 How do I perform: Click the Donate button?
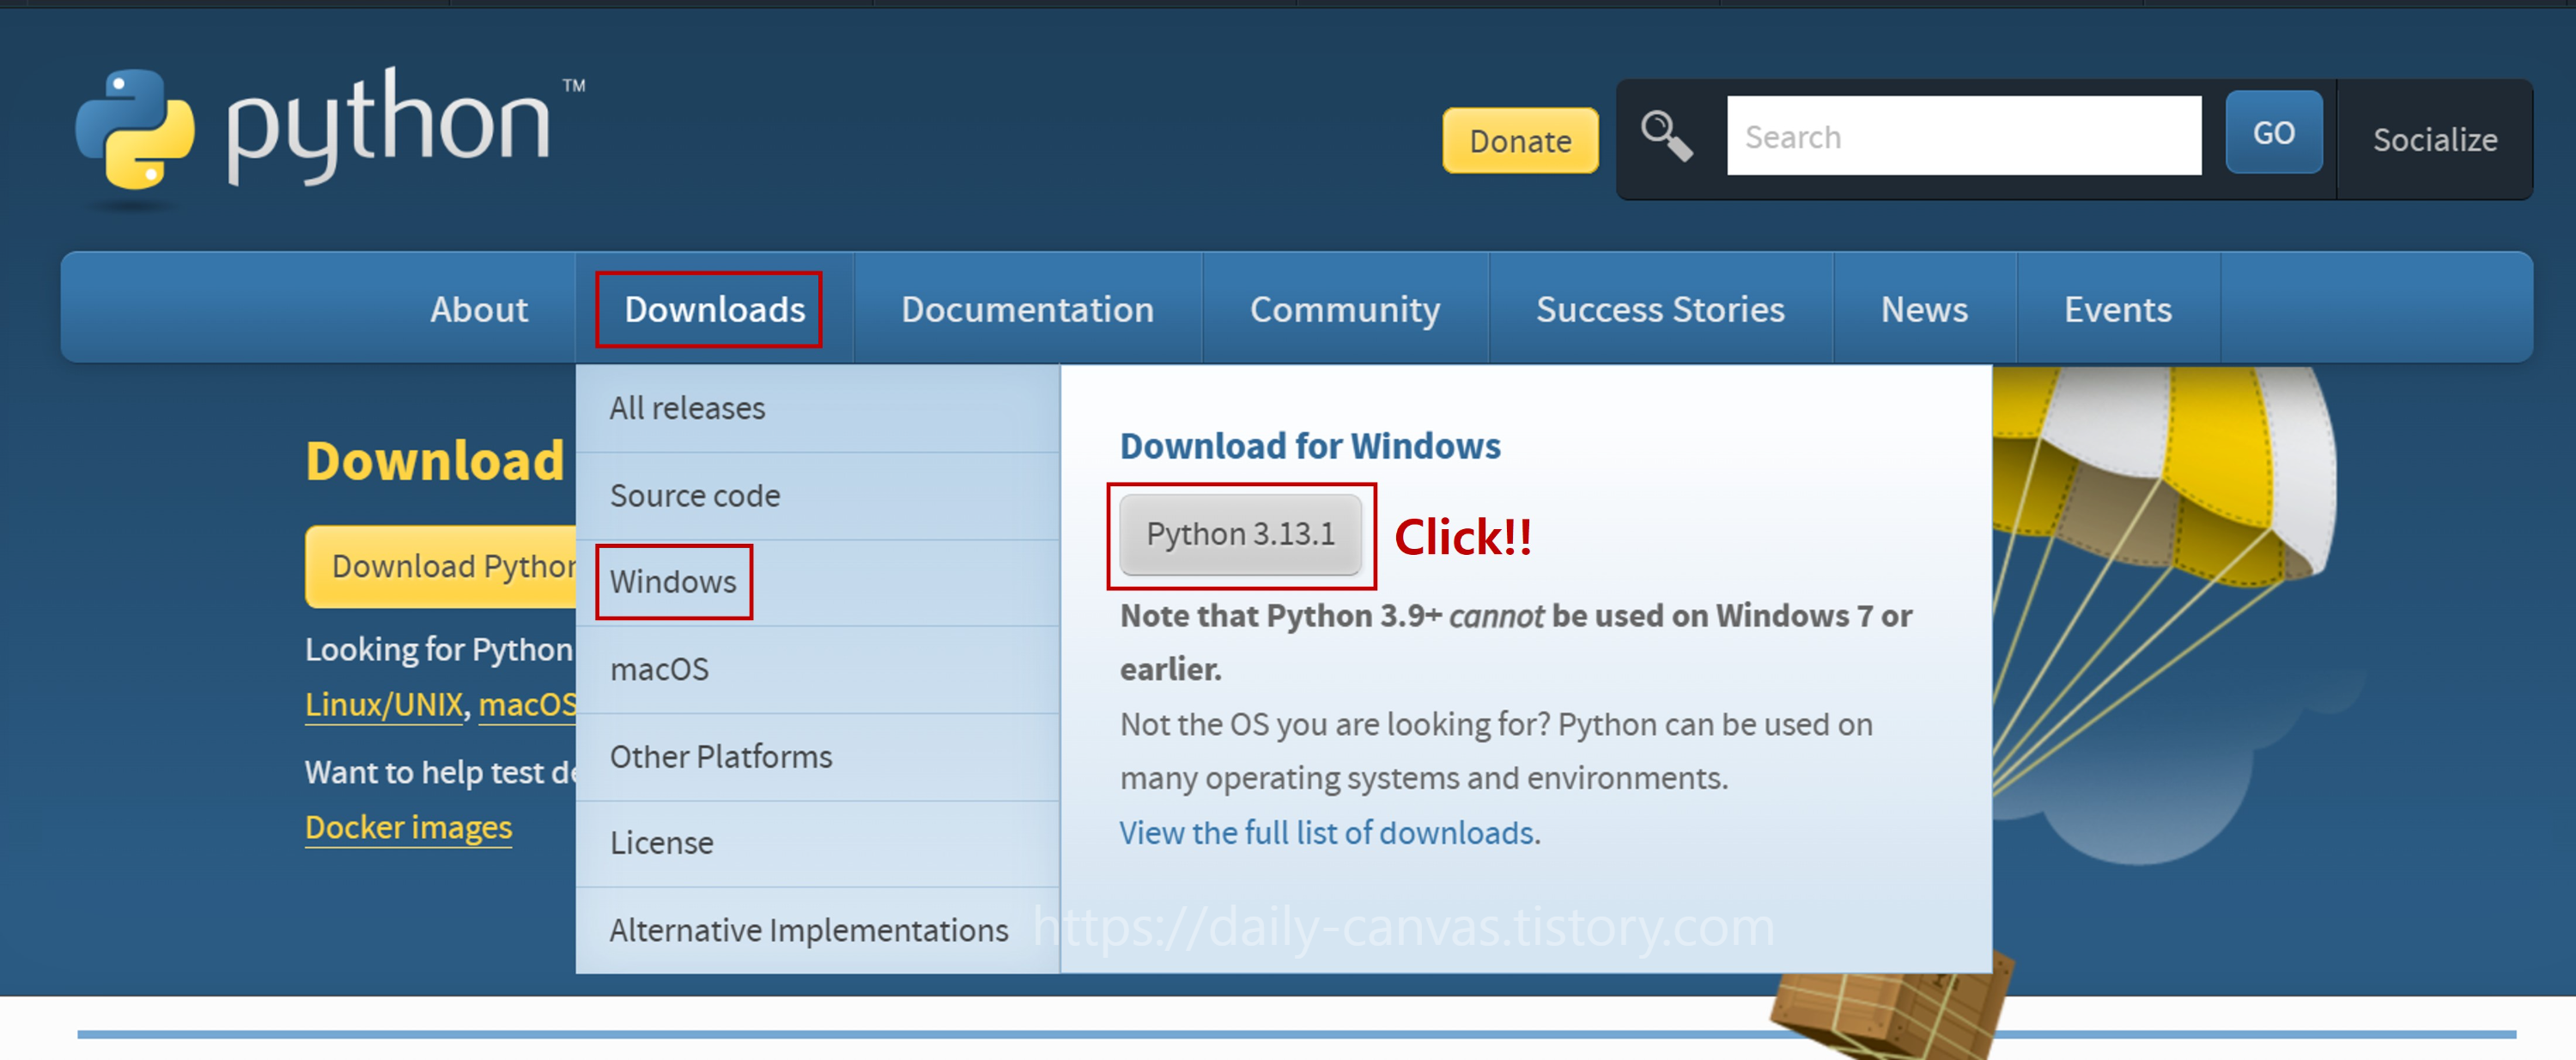coord(1519,141)
